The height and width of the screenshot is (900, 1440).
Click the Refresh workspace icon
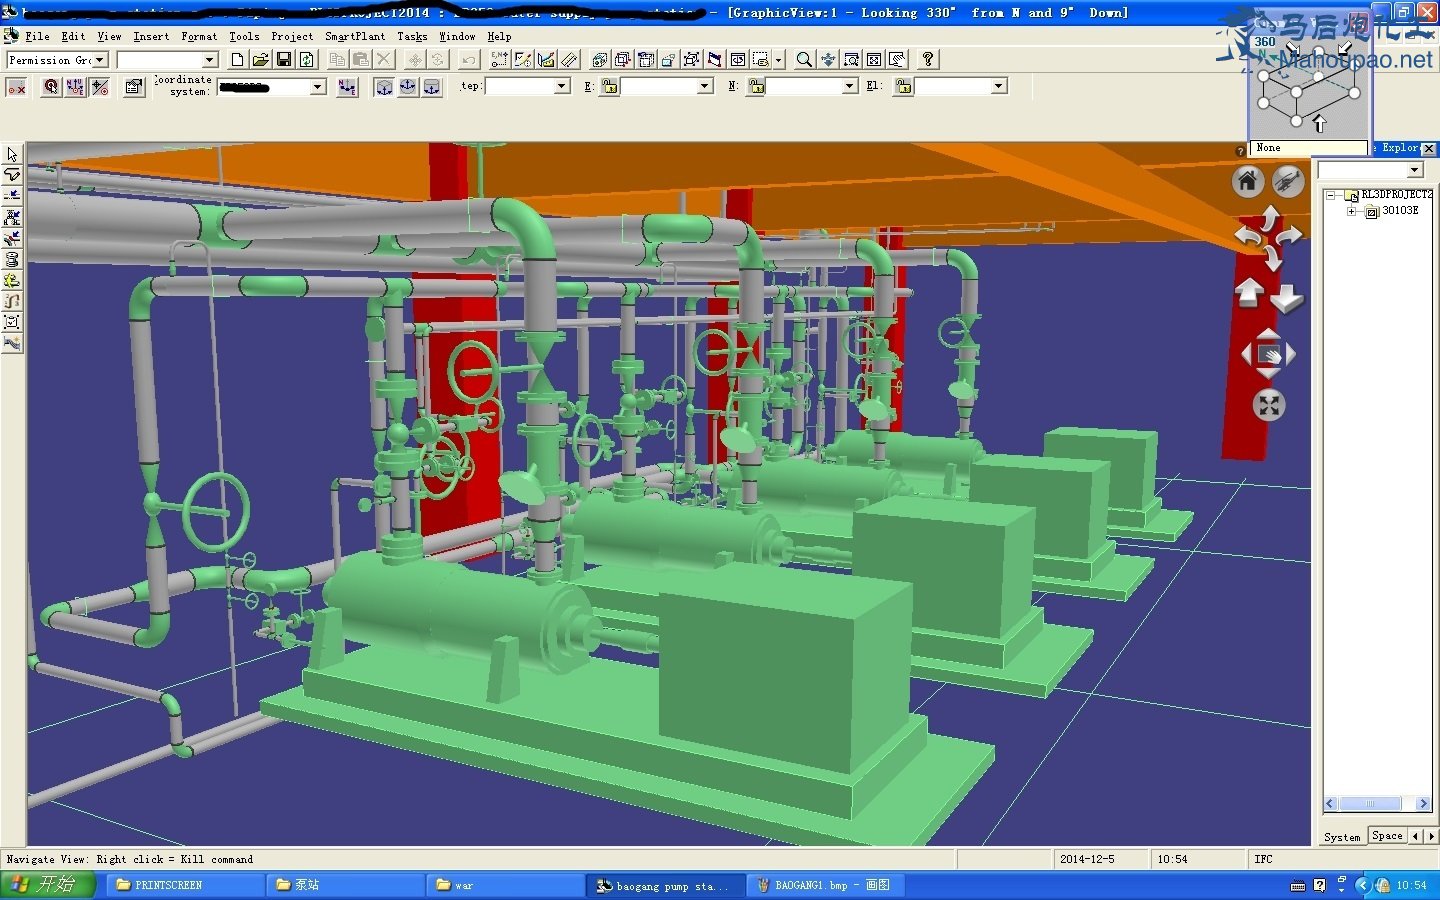tap(306, 60)
